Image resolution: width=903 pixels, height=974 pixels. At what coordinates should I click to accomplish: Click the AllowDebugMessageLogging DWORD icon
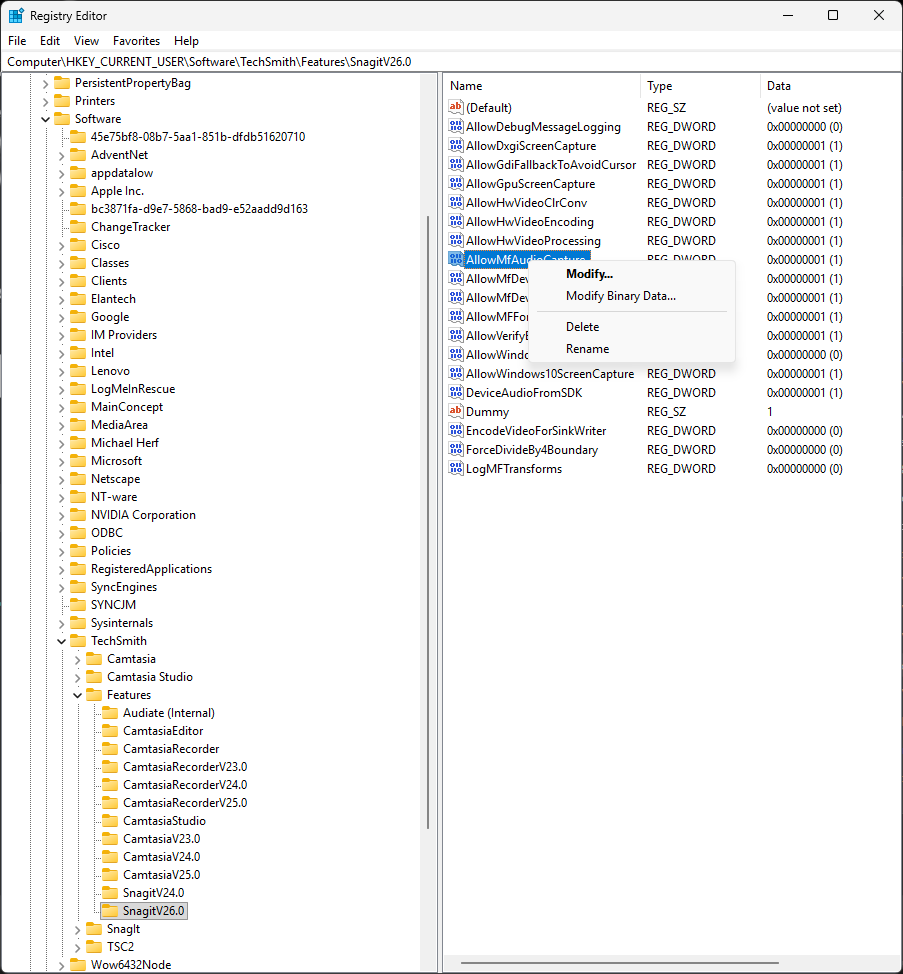click(x=456, y=126)
